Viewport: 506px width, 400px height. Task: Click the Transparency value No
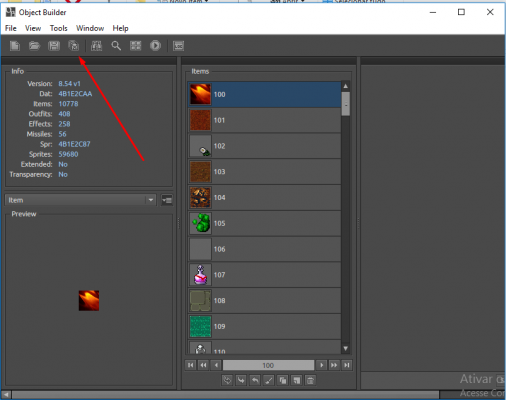(x=63, y=174)
